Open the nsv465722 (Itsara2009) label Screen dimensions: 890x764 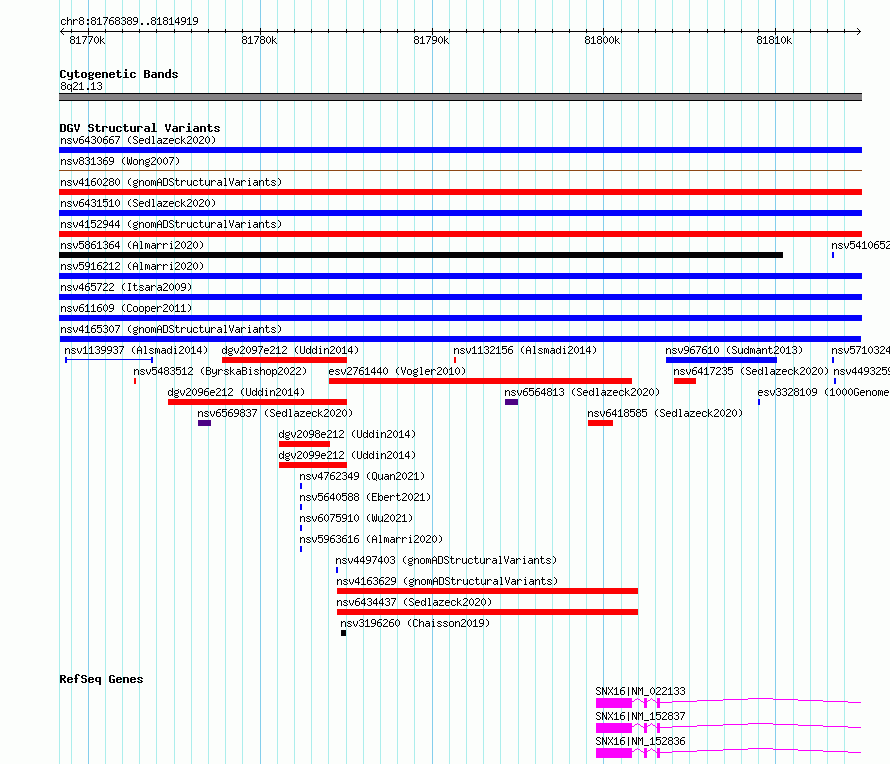coord(126,287)
